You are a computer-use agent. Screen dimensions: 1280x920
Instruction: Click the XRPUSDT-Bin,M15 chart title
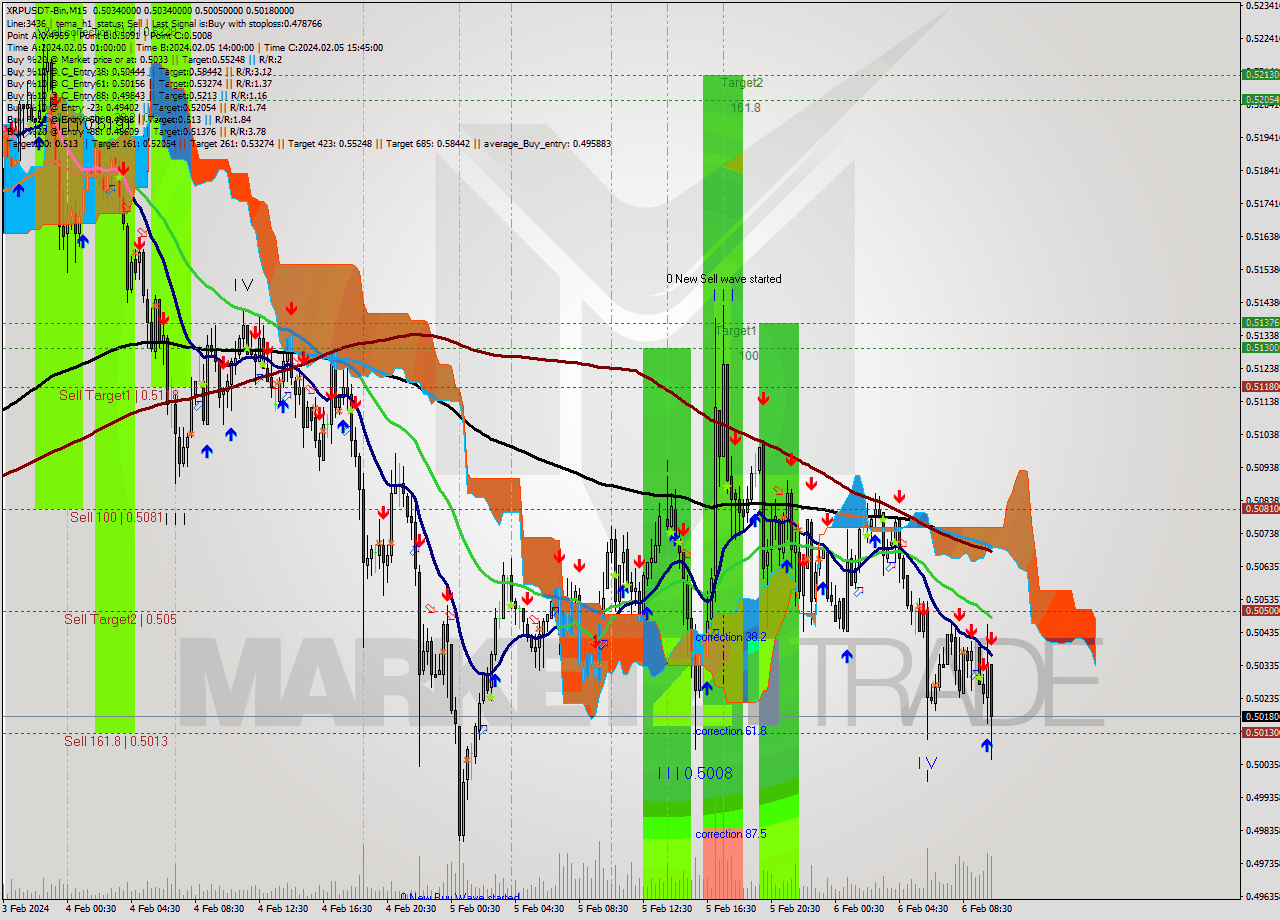(46, 10)
